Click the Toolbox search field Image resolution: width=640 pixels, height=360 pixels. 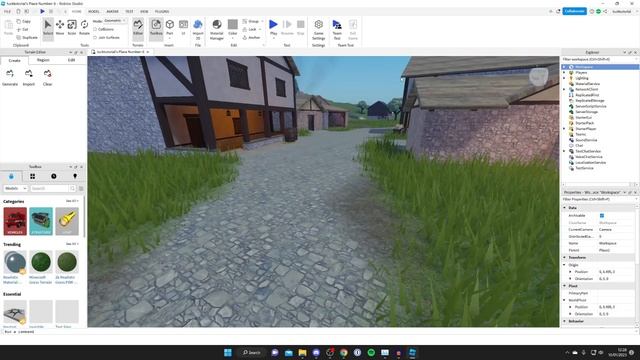(49, 188)
